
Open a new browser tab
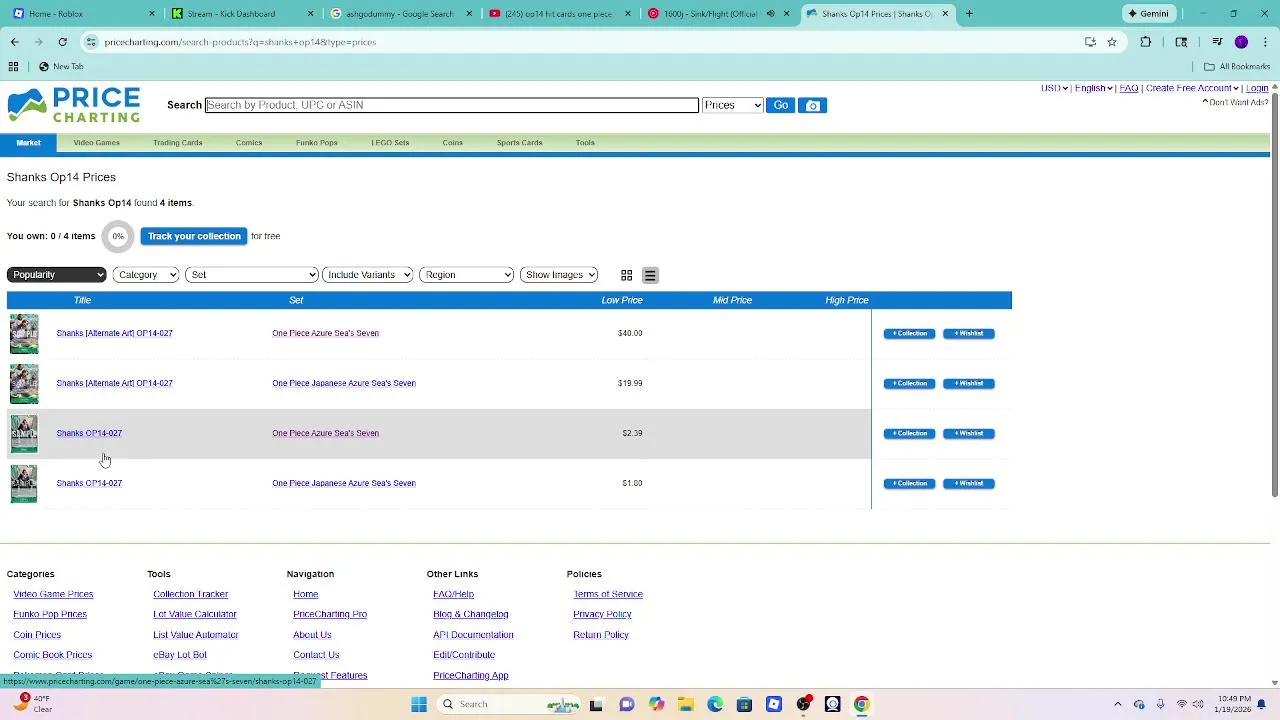pyautogui.click(x=969, y=14)
